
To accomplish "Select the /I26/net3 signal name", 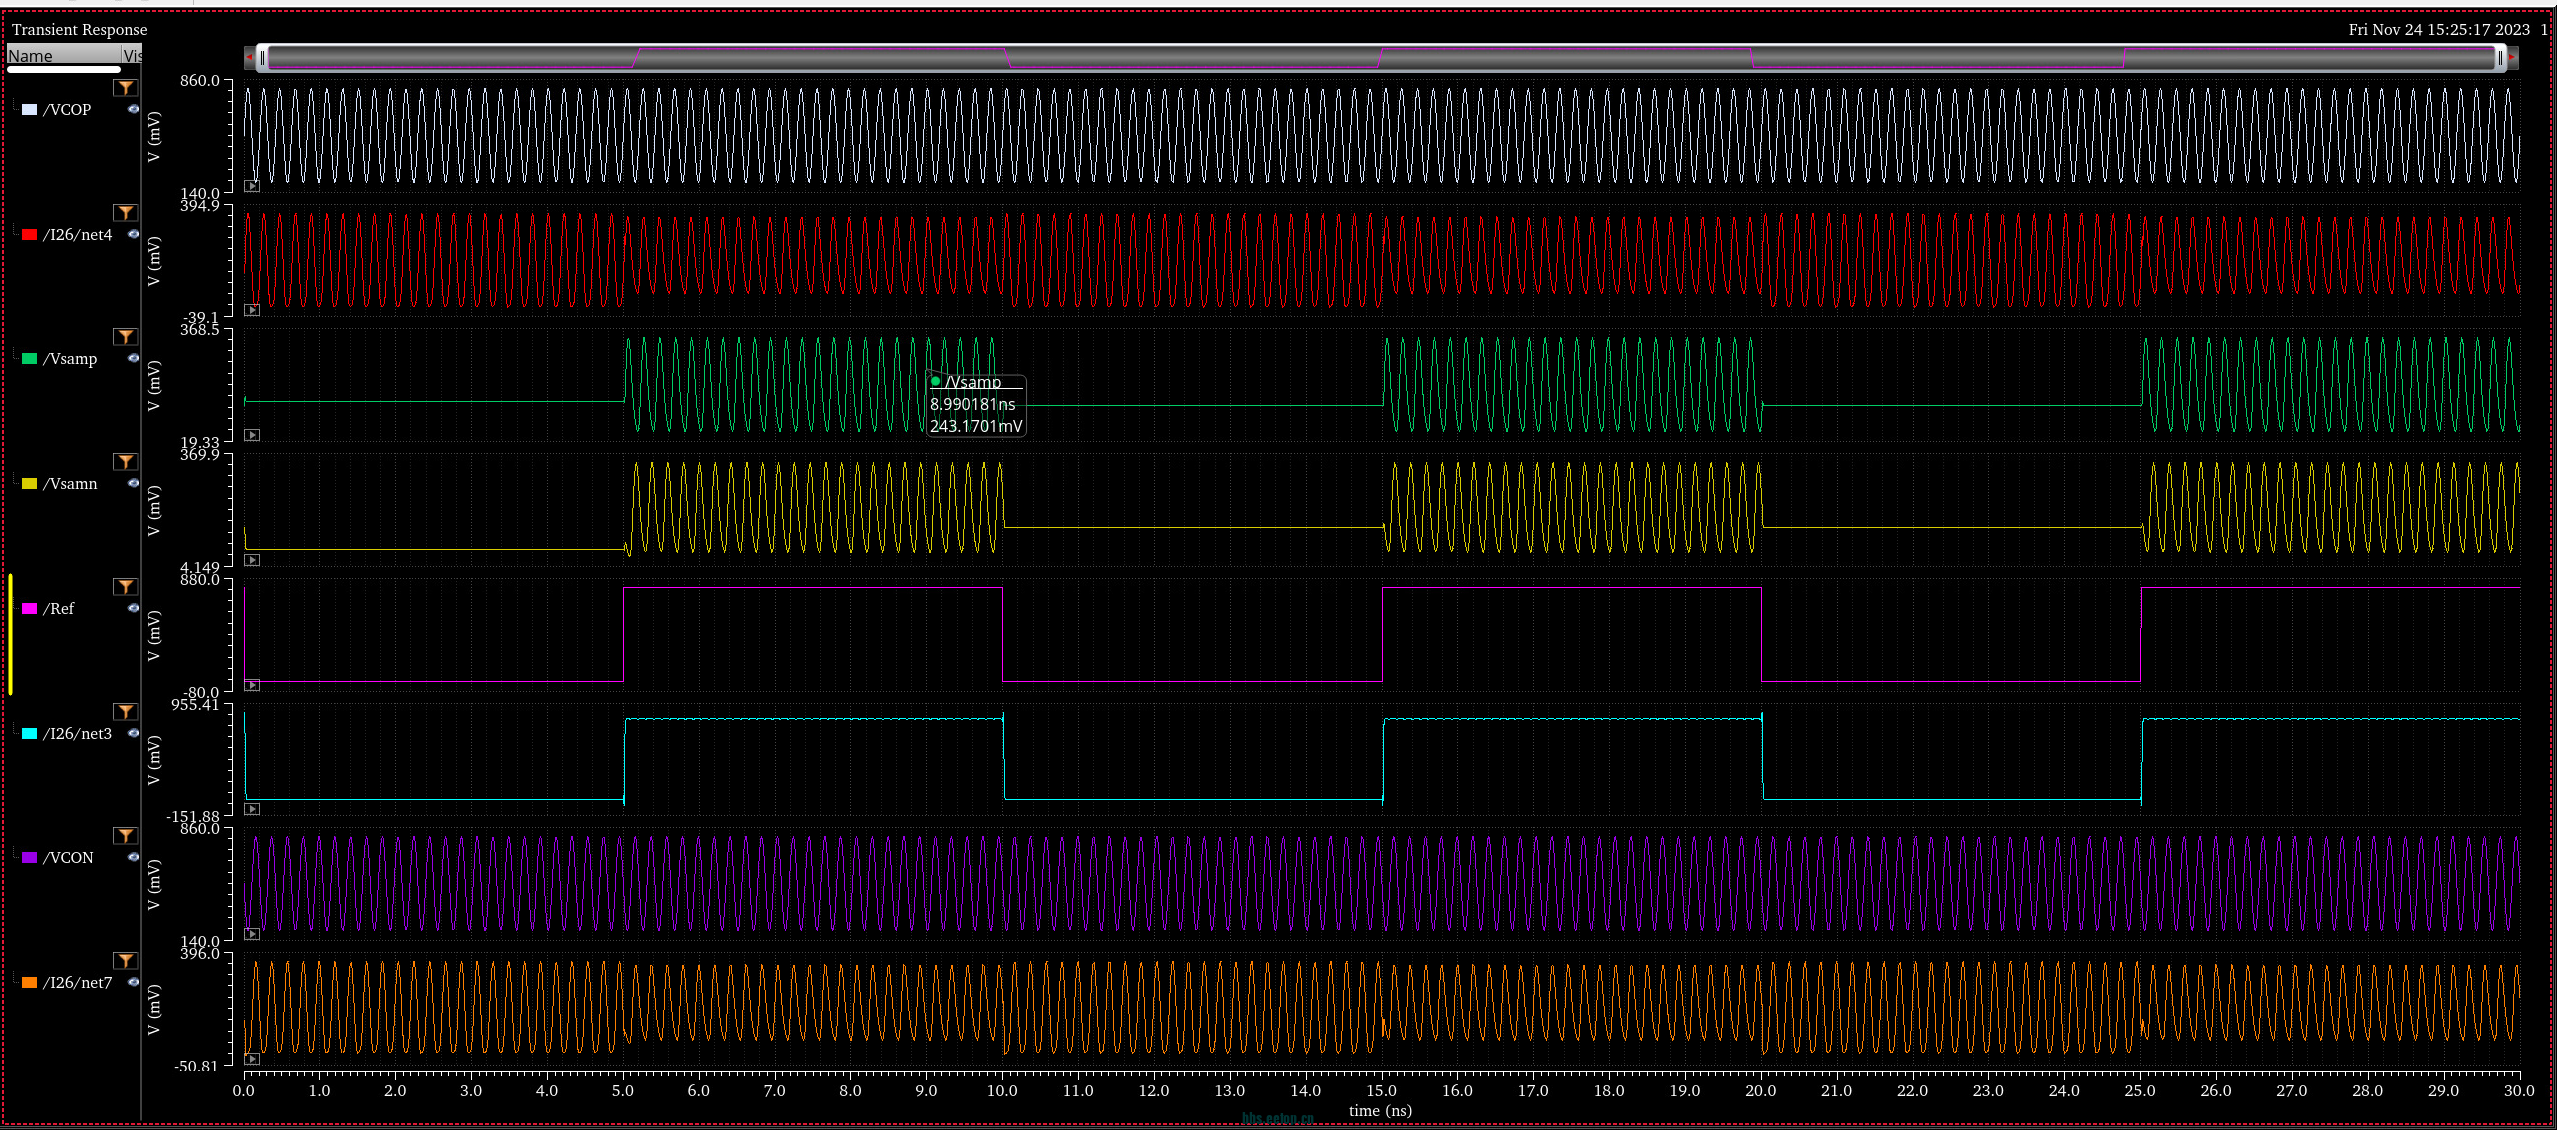I will coord(78,734).
